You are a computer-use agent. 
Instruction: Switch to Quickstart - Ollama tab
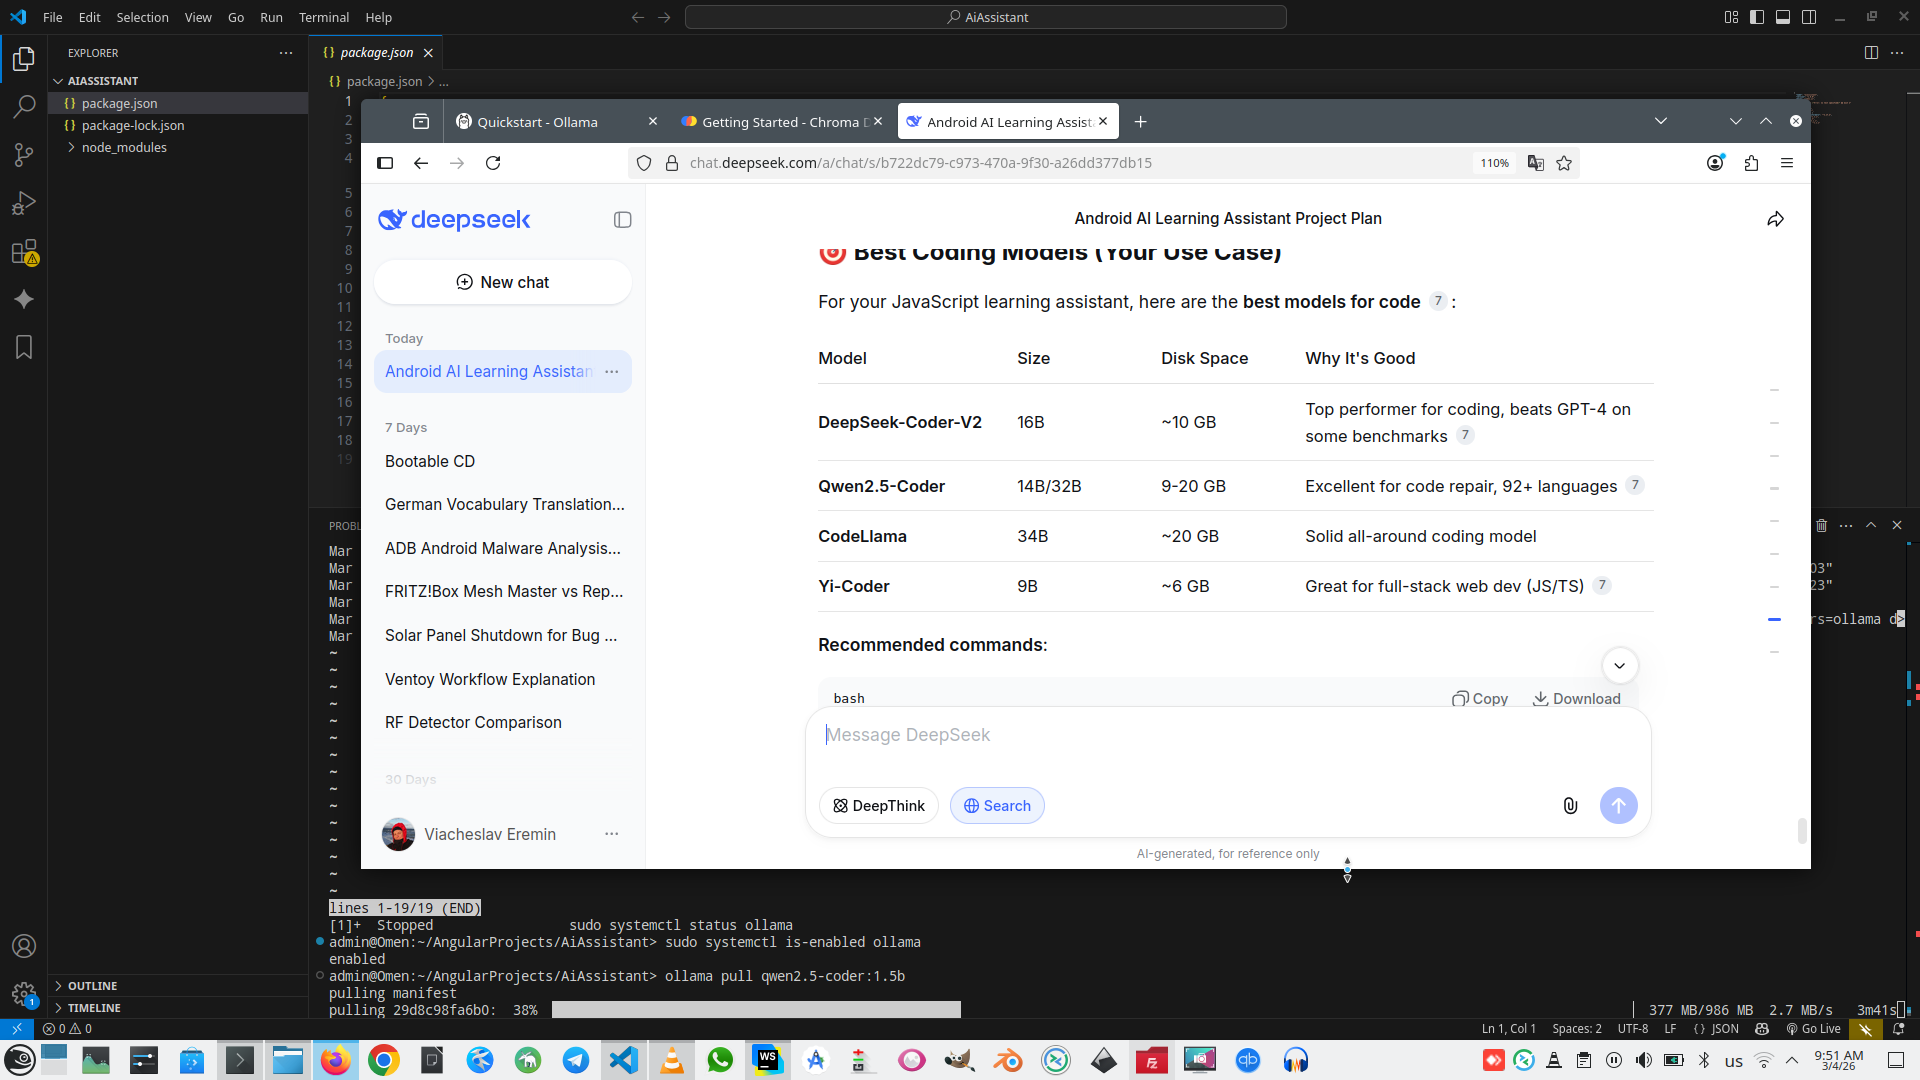(x=537, y=122)
